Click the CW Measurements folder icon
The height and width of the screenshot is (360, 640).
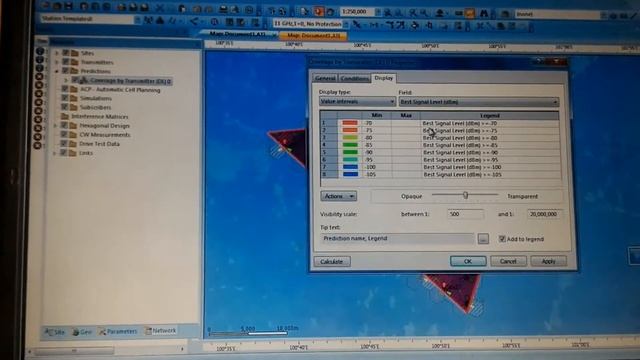[x=73, y=134]
